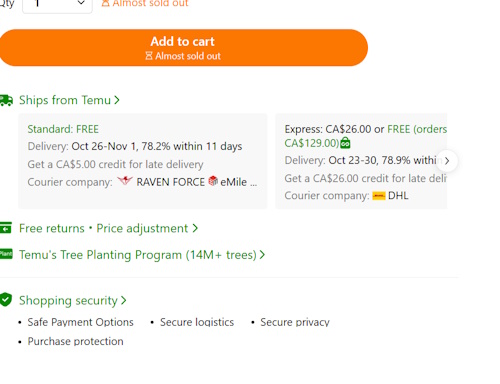The width and height of the screenshot is (500, 384).
Task: Select the Express shipping card
Action: 361,161
